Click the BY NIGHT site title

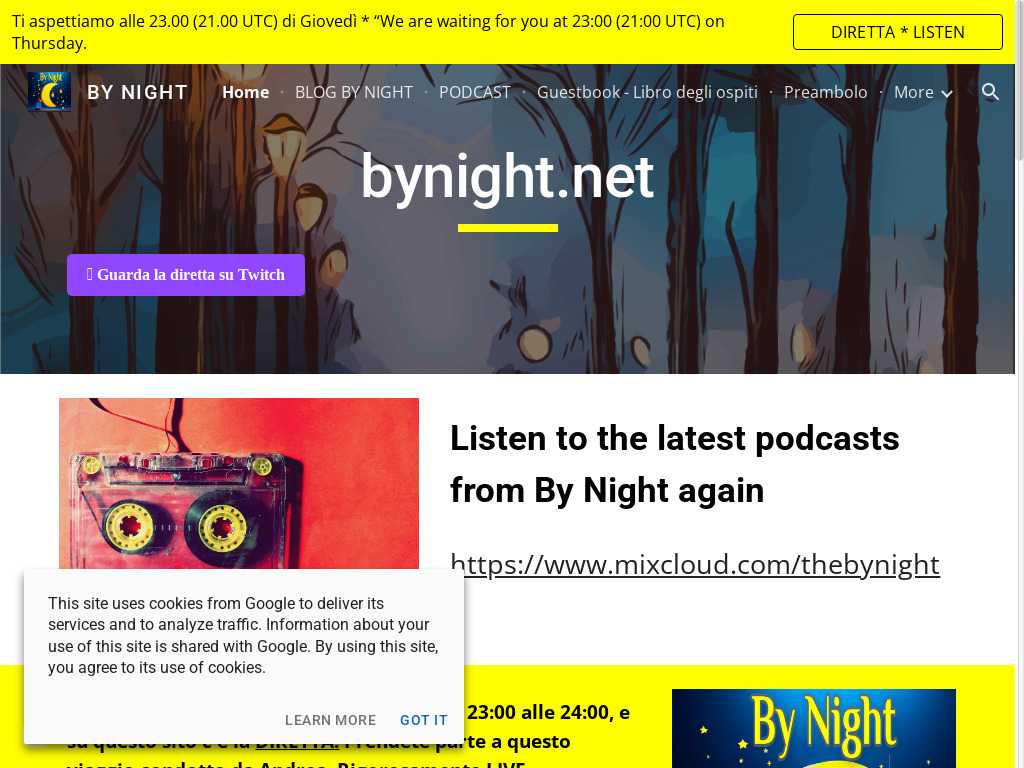(x=137, y=93)
